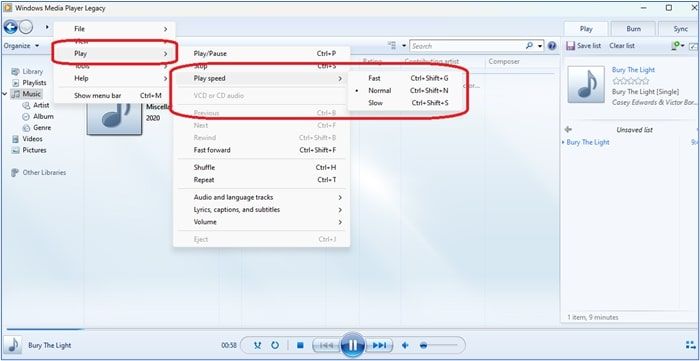This screenshot has height=361, width=700.
Task: Click the Composer column header
Action: coord(504,61)
